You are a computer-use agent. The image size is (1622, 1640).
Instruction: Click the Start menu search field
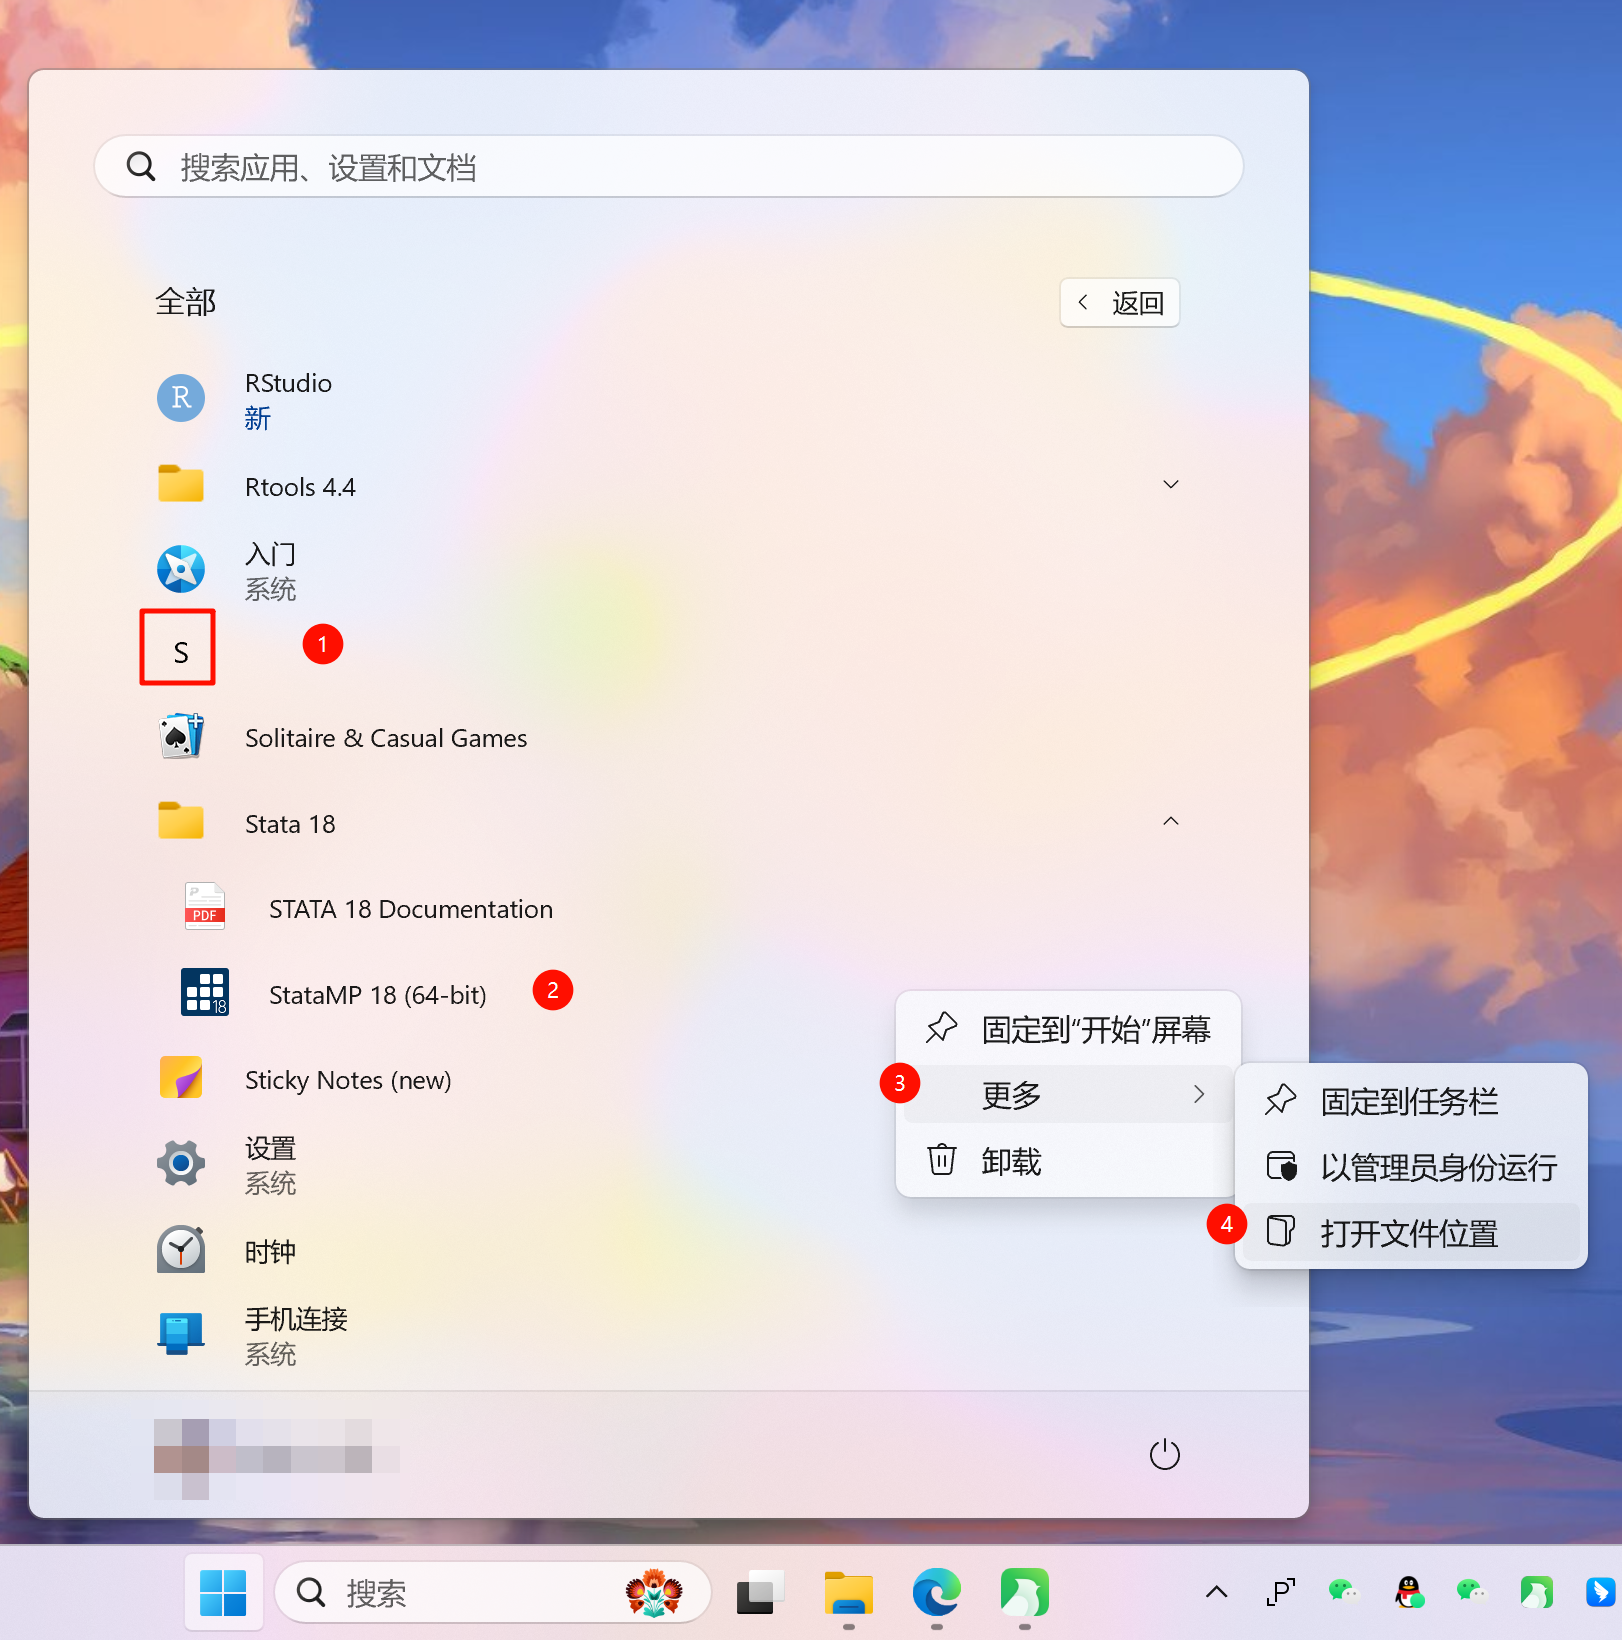(668, 166)
